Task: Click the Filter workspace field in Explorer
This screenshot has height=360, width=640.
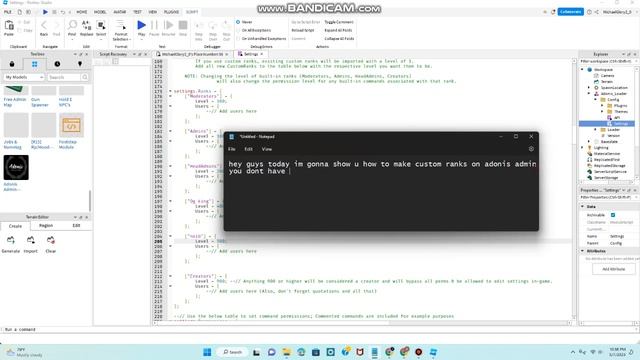Action: (x=606, y=61)
